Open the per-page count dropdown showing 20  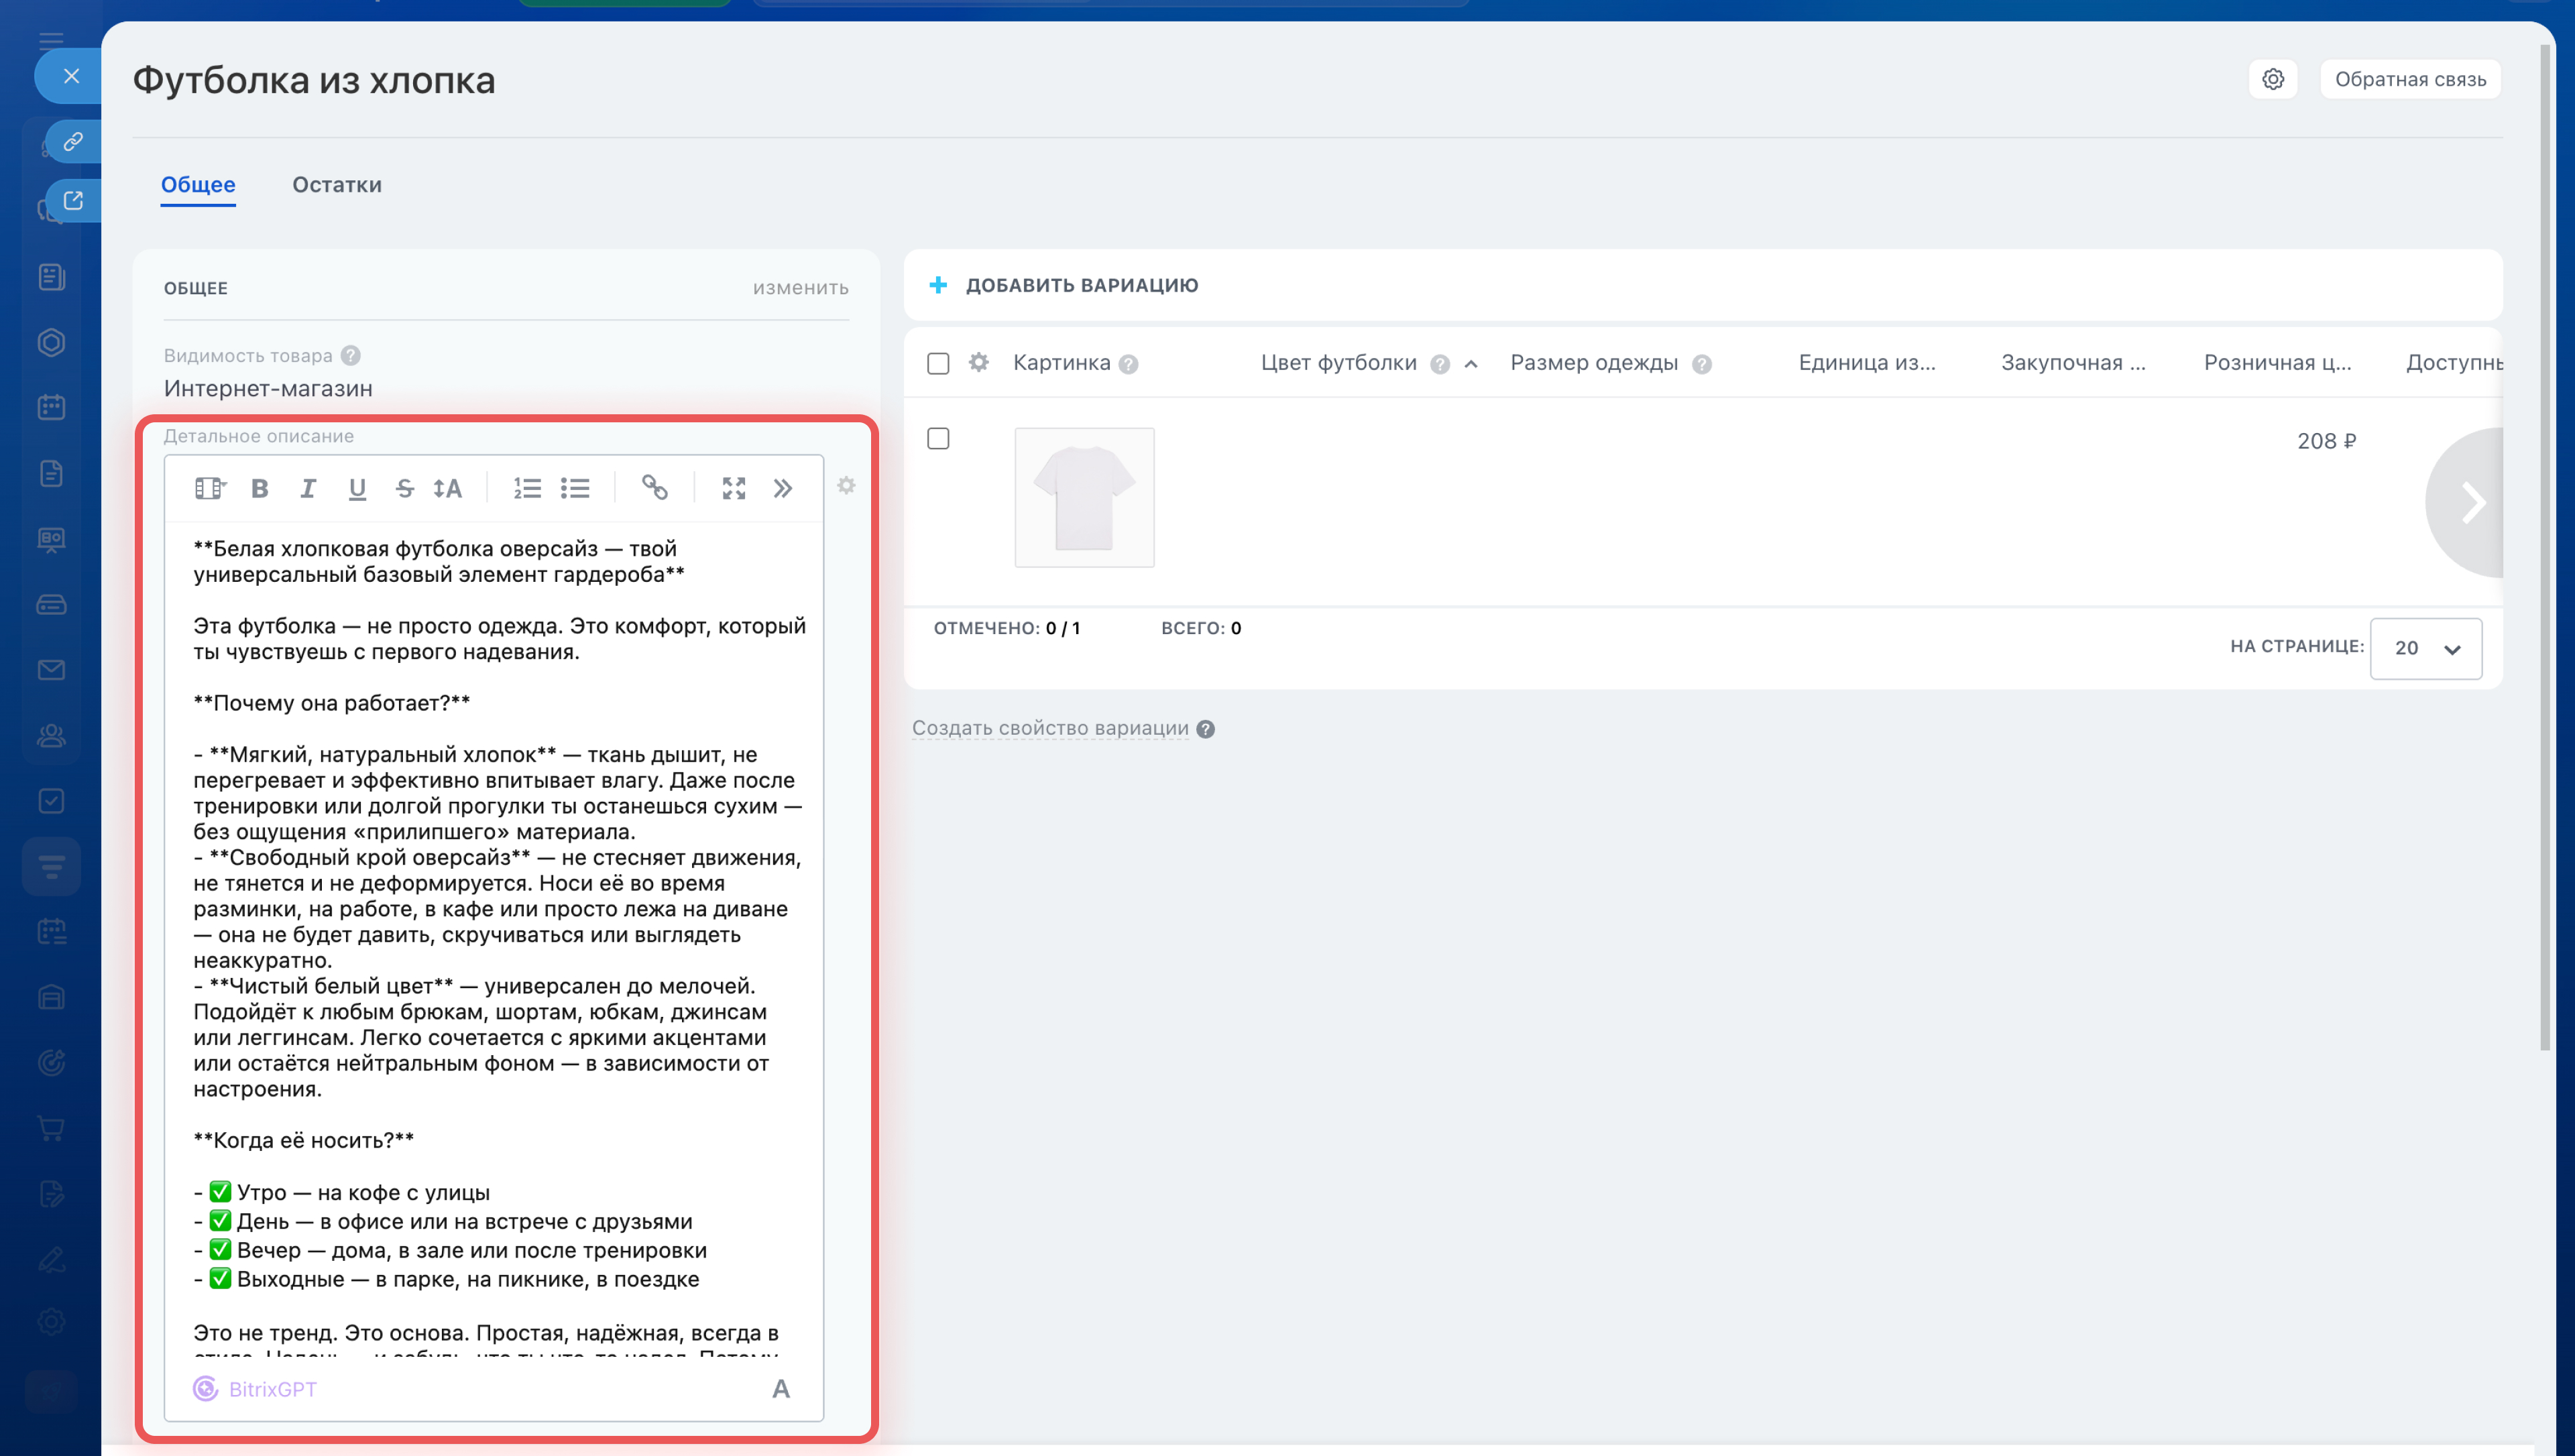pyautogui.click(x=2425, y=648)
